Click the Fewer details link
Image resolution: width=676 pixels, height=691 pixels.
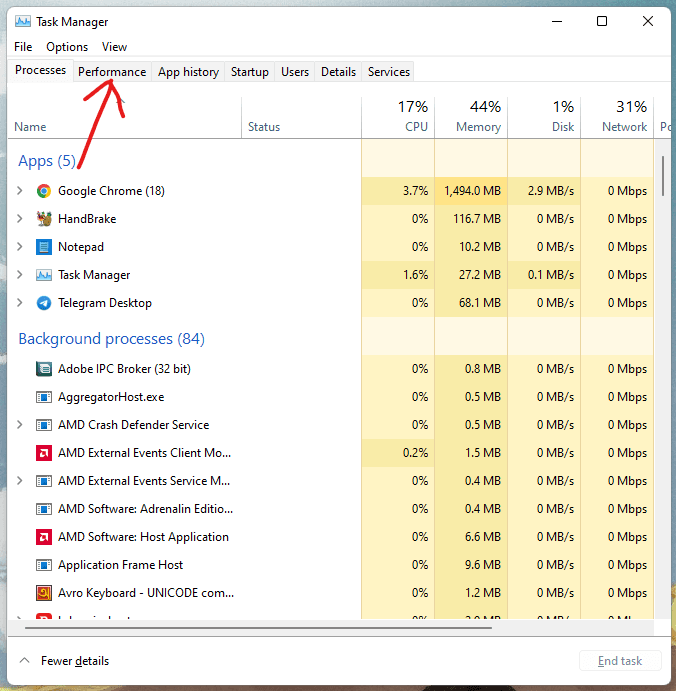[75, 661]
